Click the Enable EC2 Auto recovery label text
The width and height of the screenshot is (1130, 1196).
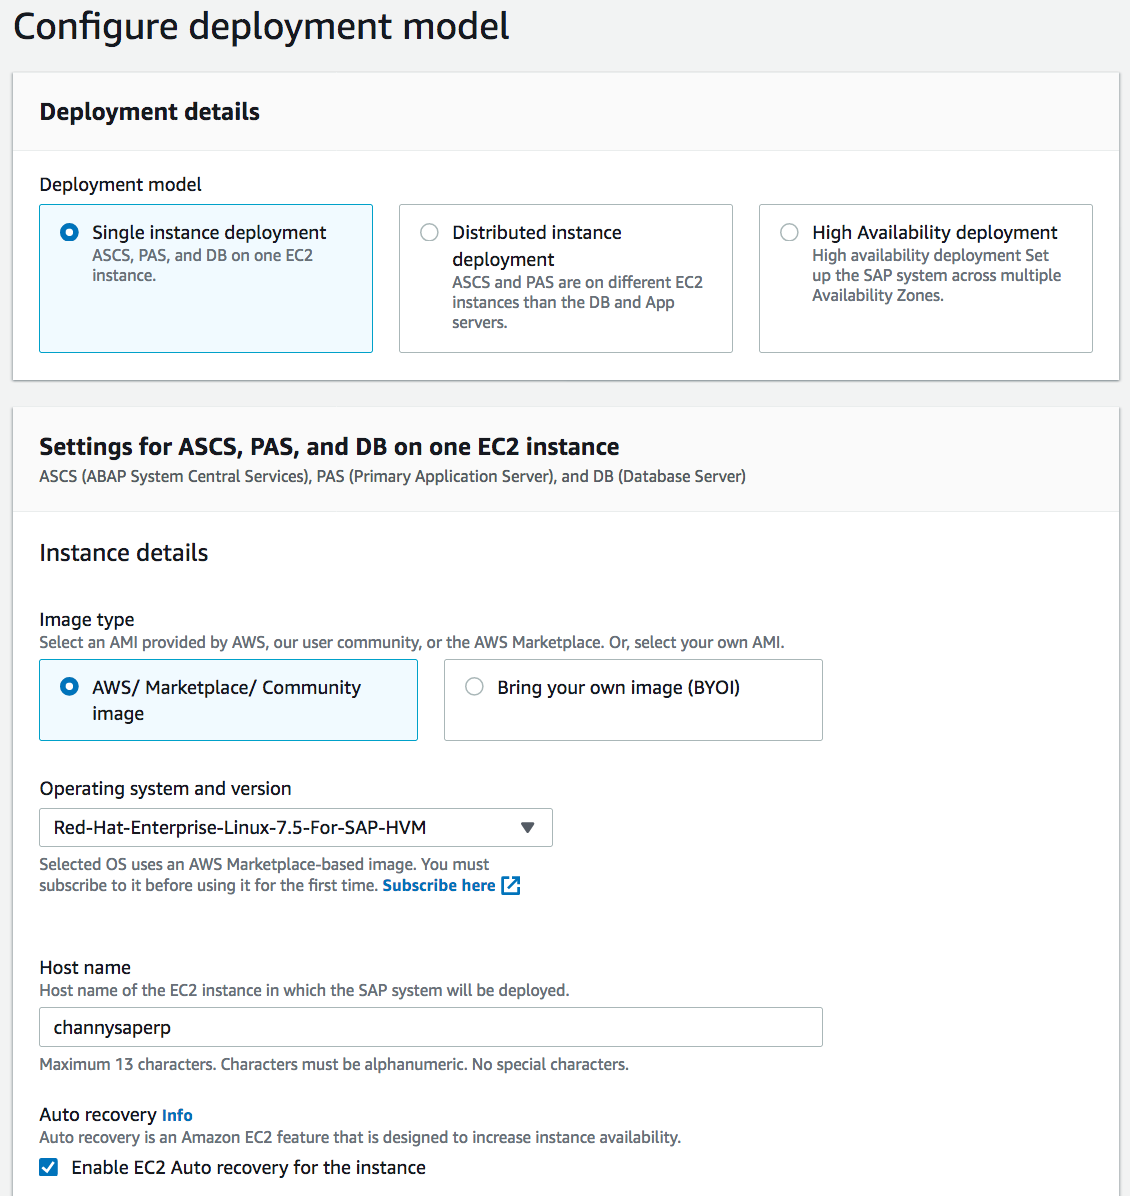pos(249,1168)
